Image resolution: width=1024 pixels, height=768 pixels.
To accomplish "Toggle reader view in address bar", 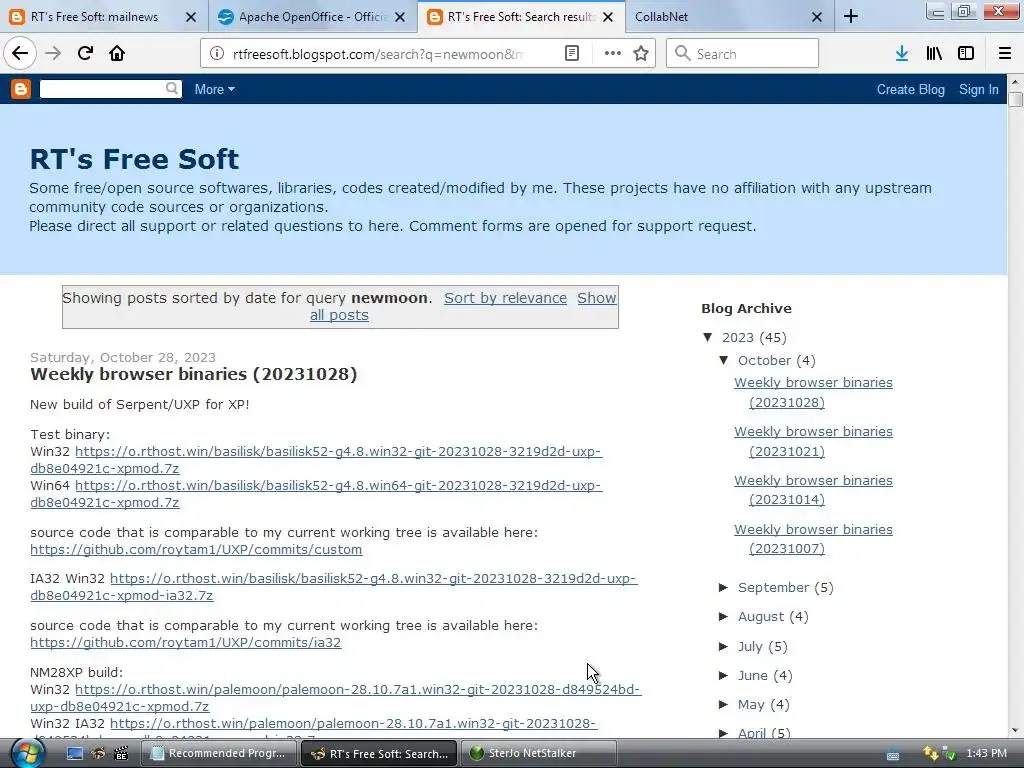I will (571, 54).
